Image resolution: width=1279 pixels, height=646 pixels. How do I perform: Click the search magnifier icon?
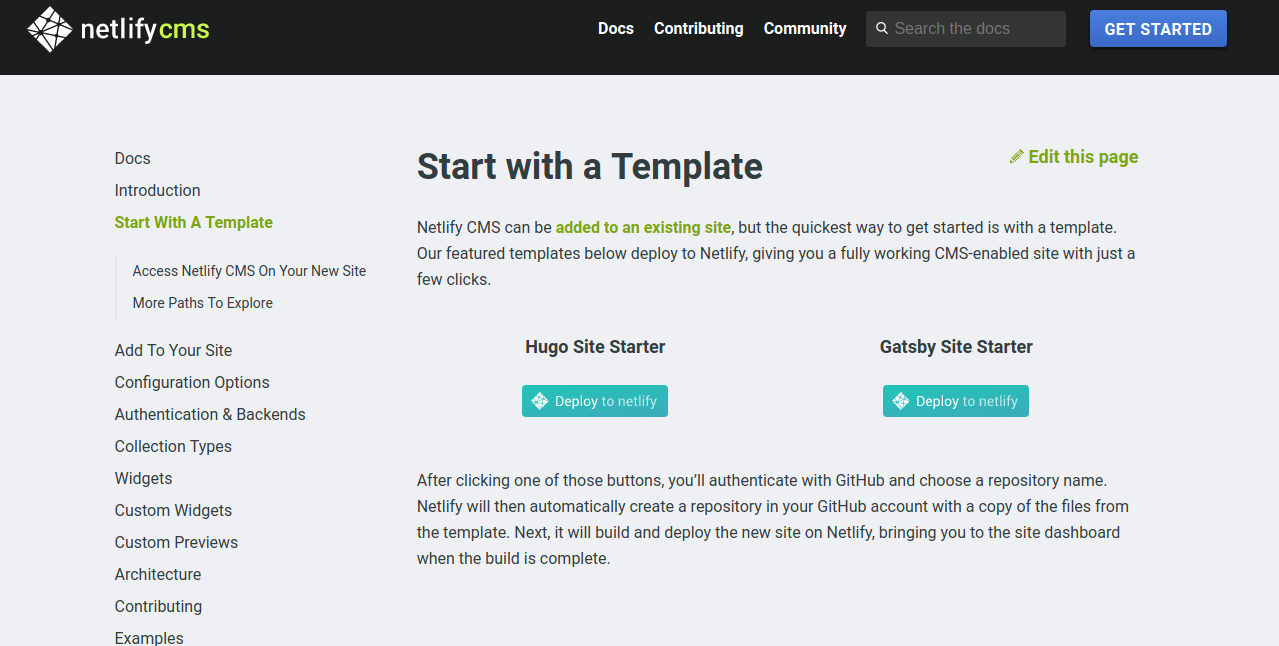point(882,29)
